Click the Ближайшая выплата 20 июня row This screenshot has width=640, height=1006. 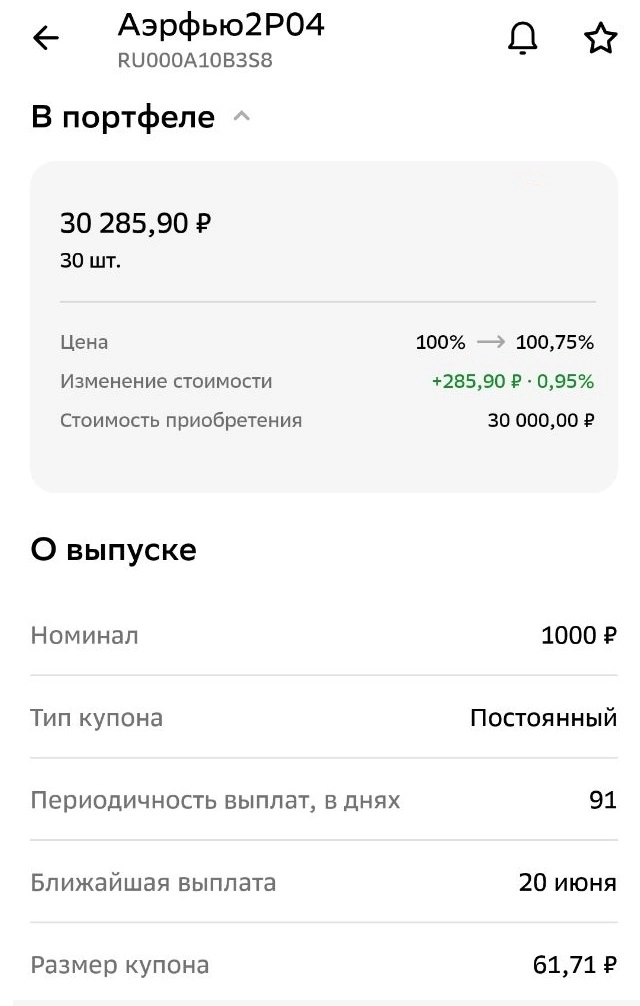point(320,882)
